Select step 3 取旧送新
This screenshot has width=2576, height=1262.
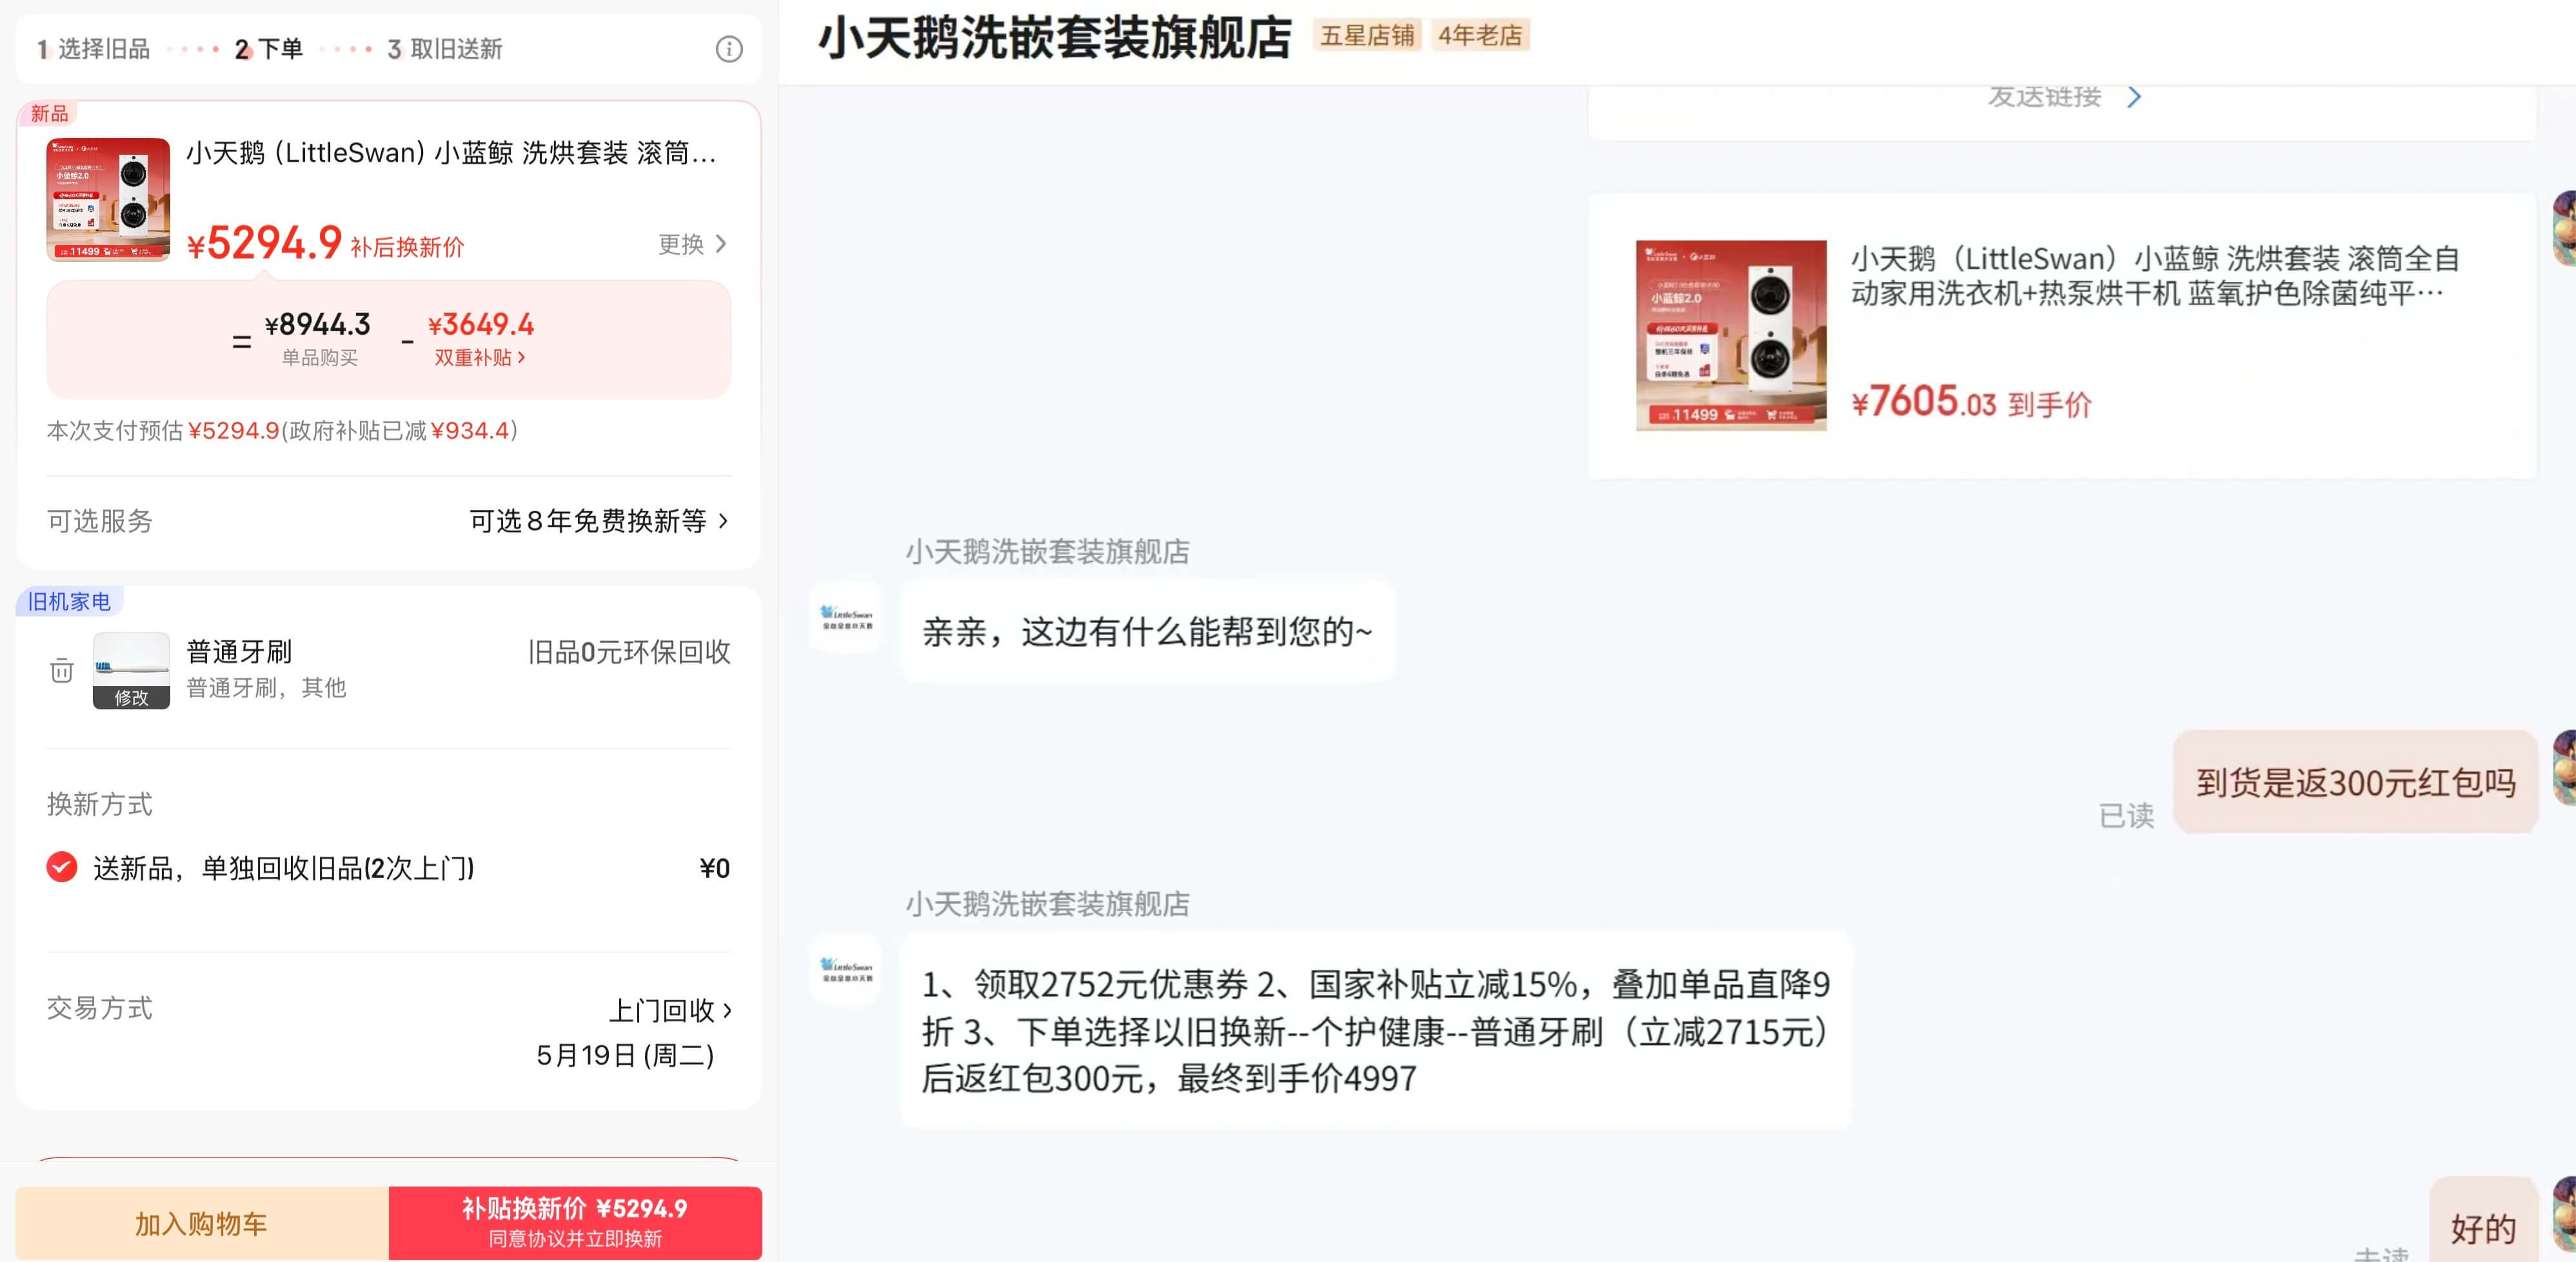pos(445,49)
